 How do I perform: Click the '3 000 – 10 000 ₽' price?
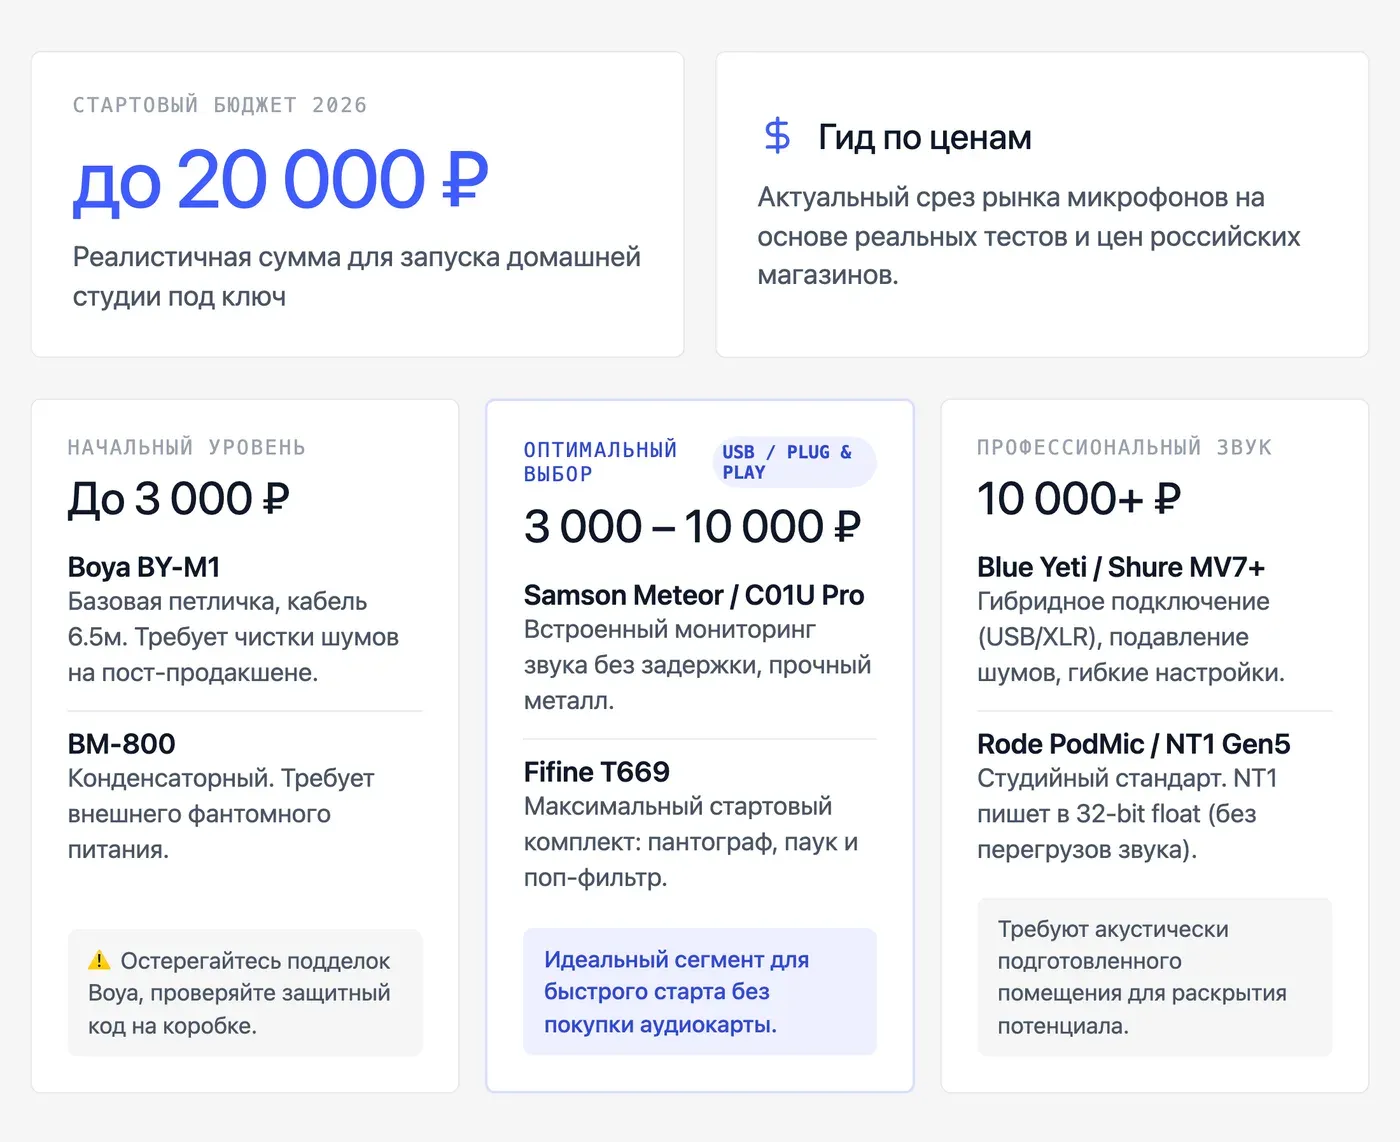[x=693, y=526]
